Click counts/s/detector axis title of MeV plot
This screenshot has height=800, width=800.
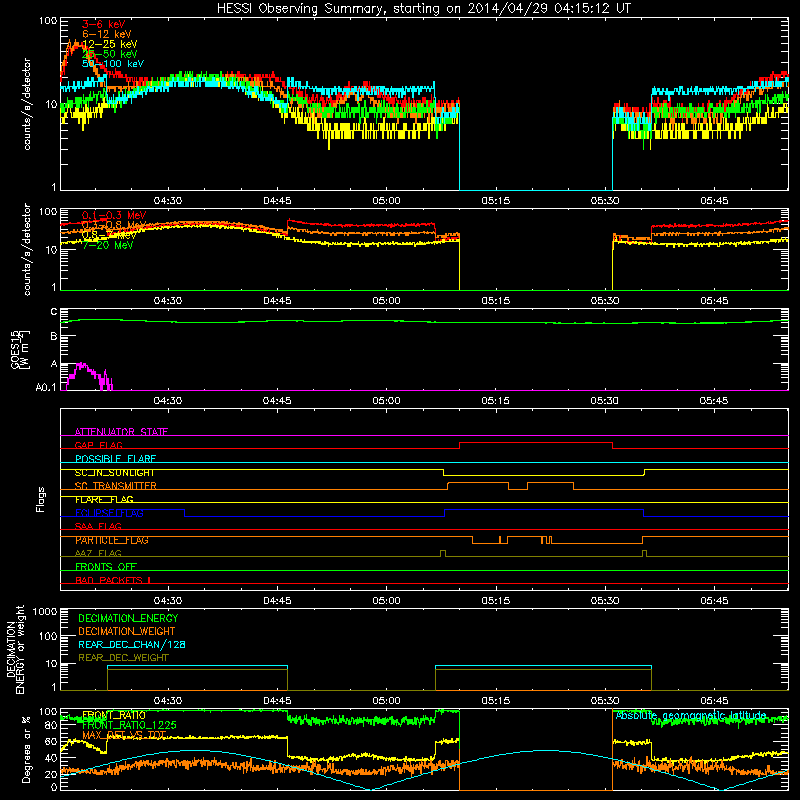[27, 249]
